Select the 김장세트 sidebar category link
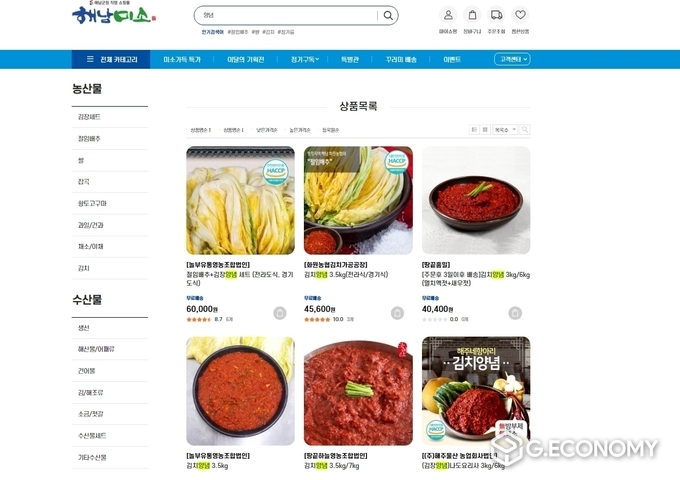This screenshot has width=680, height=480. point(89,117)
